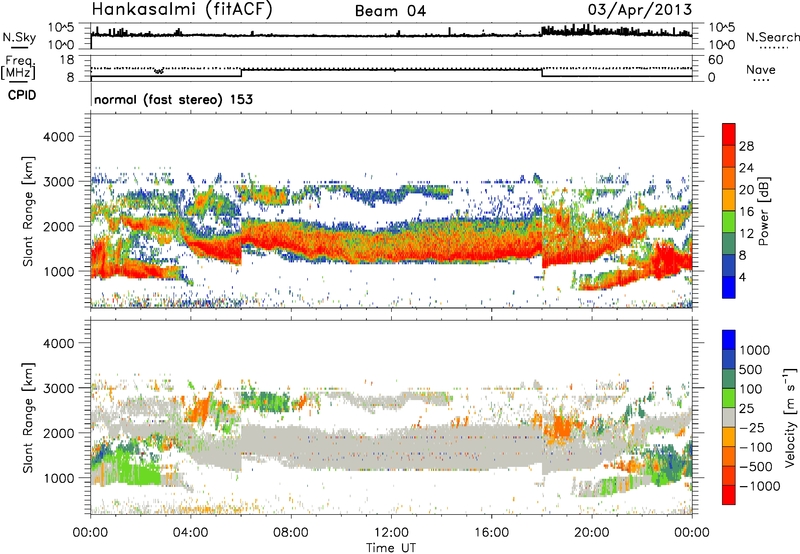Pick the gray segment of velocity colorbar
This screenshot has height=554, width=800.
[x=729, y=418]
